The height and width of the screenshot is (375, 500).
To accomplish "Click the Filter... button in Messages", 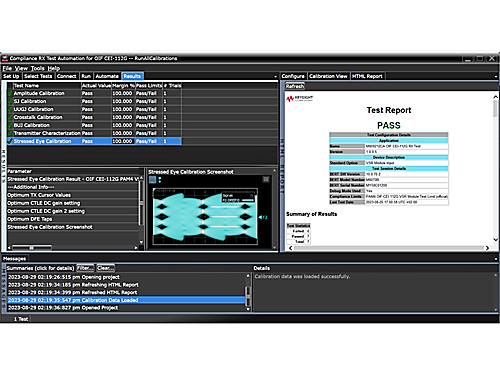I will click(x=85, y=268).
